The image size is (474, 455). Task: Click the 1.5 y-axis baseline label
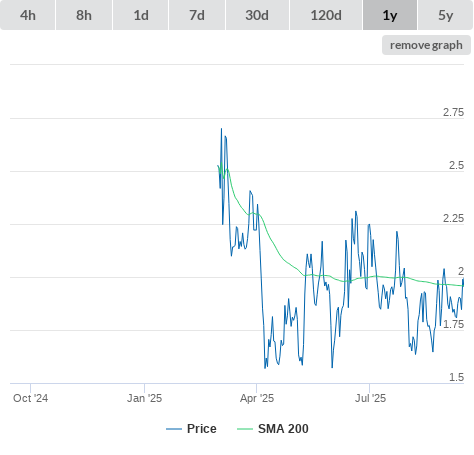tap(456, 377)
